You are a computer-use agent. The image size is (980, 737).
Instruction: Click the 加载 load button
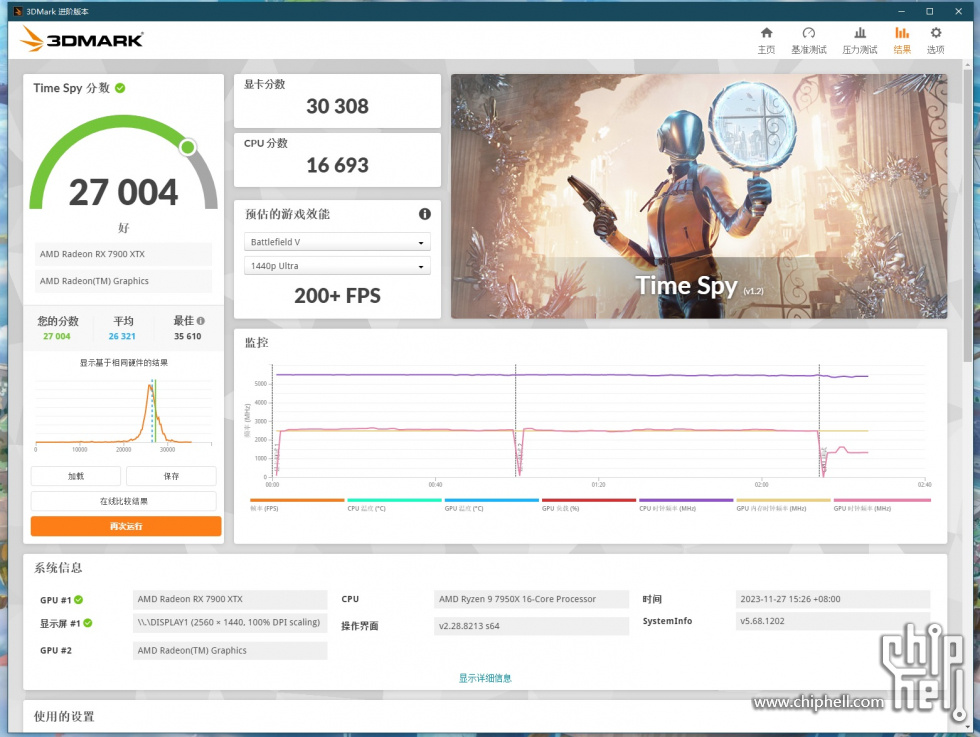click(x=76, y=476)
